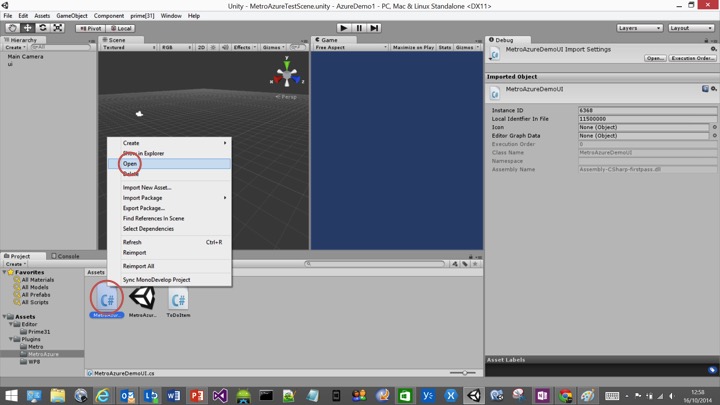Select the MetroAzur Unity scene asset
Viewport: 720px width, 405px height.
pos(142,301)
